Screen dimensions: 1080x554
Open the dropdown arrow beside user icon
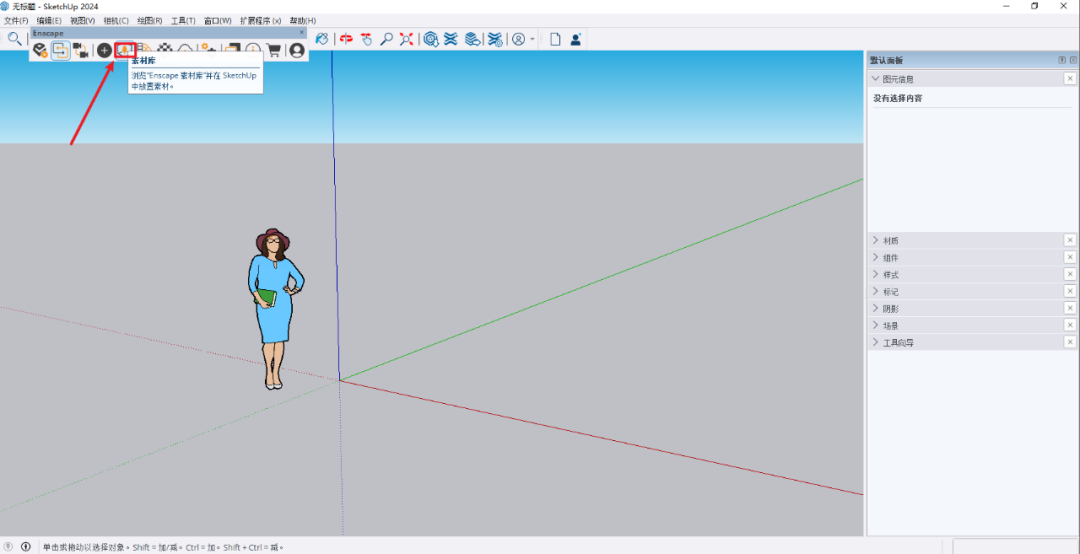click(x=533, y=39)
